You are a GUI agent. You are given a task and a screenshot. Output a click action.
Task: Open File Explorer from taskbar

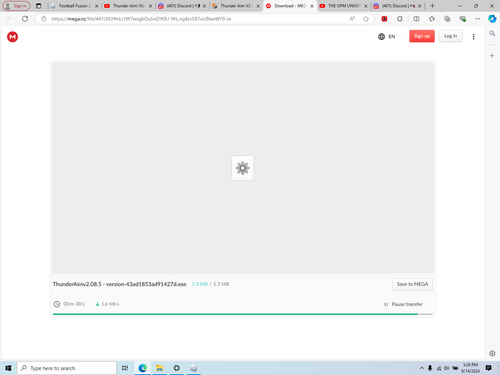coord(159,368)
